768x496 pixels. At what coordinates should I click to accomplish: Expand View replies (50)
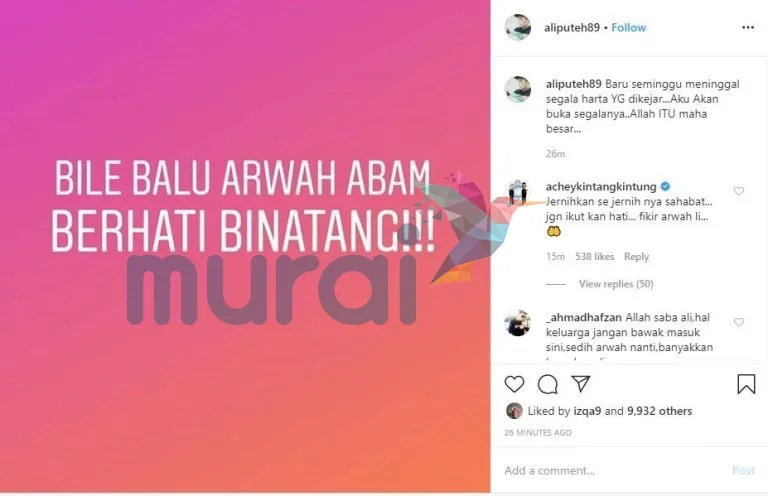pyautogui.click(x=616, y=284)
